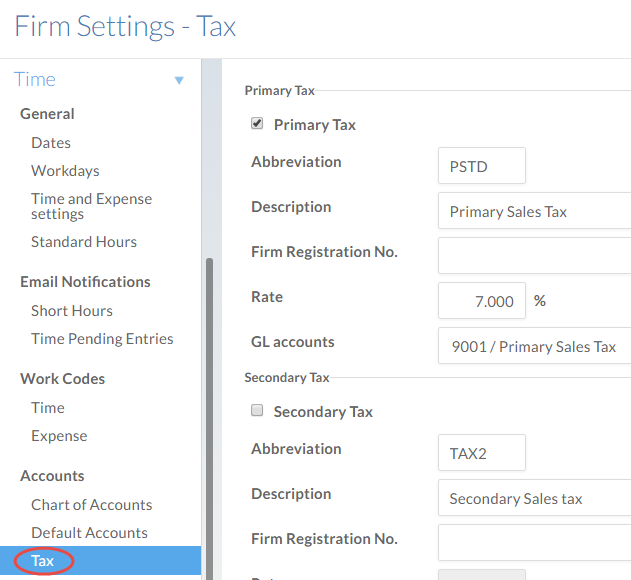The image size is (631, 580).
Task: Open the Chart of Accounts page
Action: (x=91, y=505)
